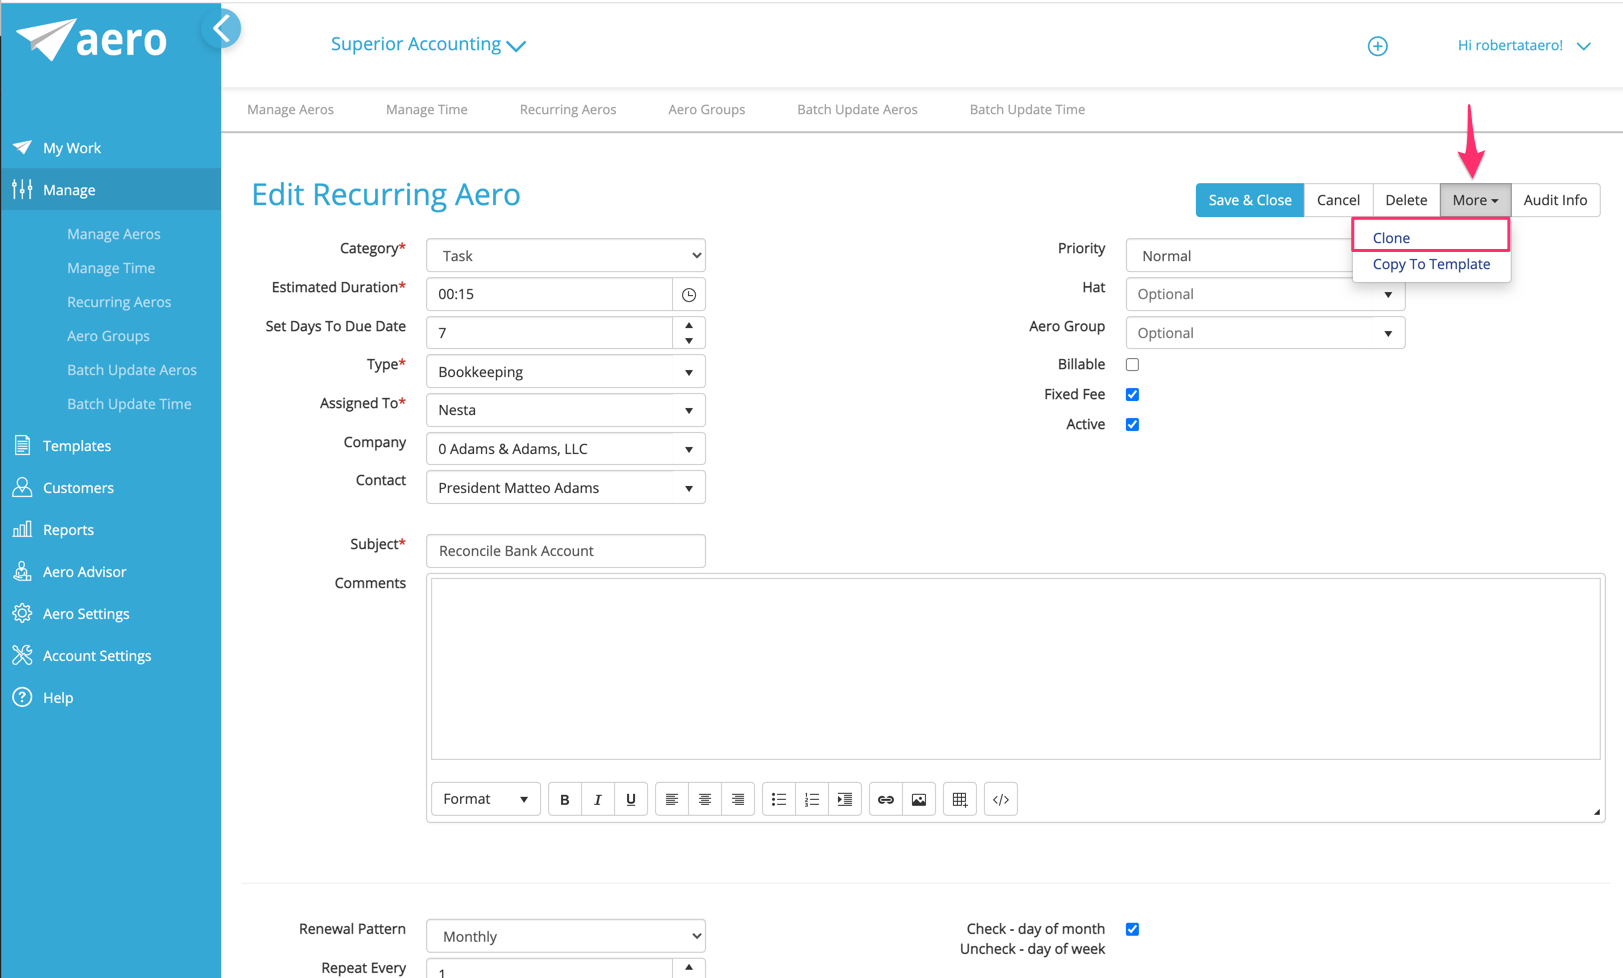Switch to the Batch Update Time tab
Image resolution: width=1623 pixels, height=978 pixels.
[x=1027, y=109]
